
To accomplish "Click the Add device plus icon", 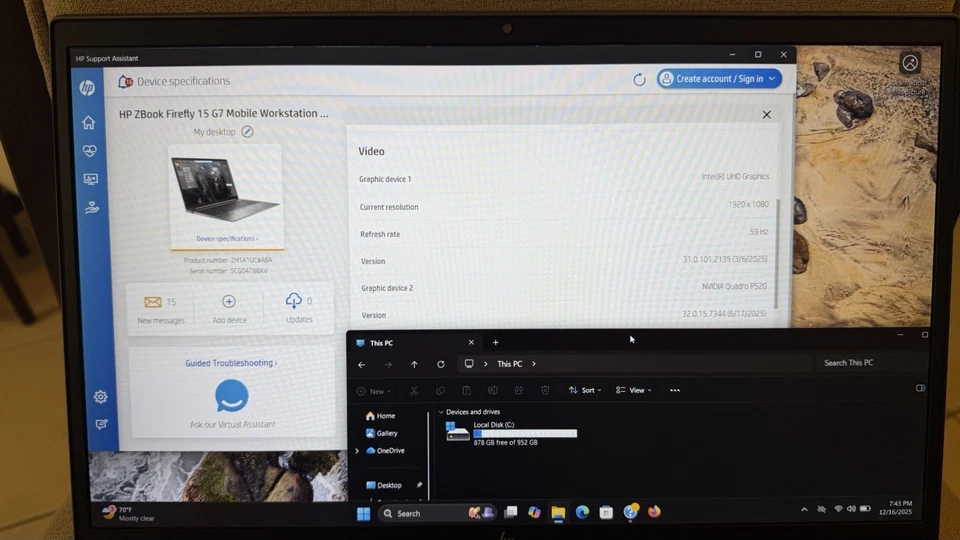I will [x=229, y=301].
